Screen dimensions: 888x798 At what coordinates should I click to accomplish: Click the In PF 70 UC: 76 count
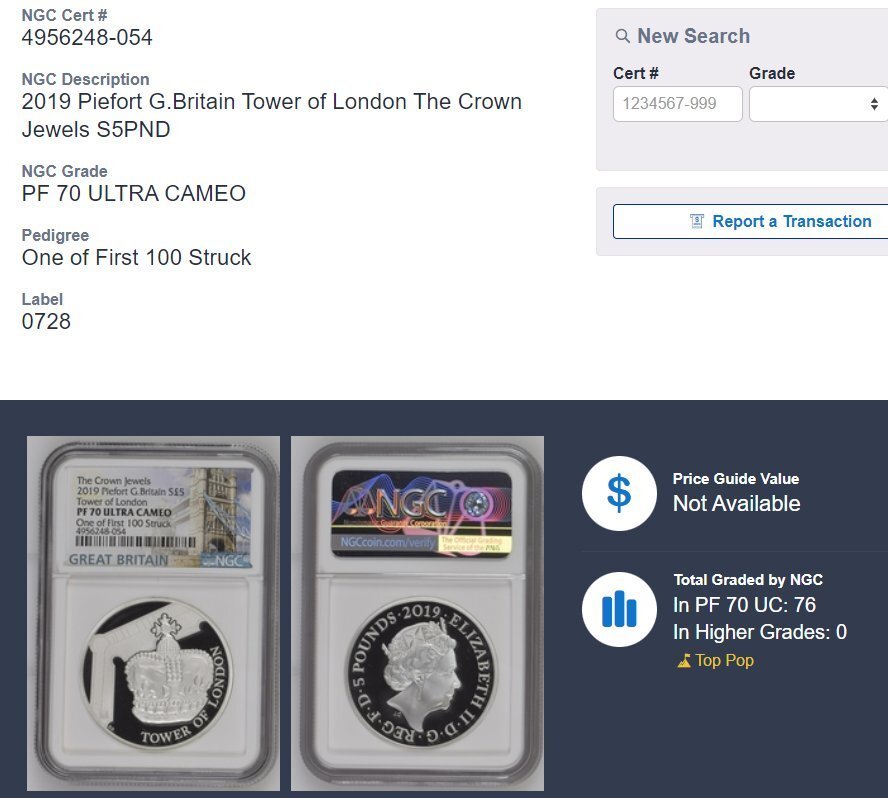click(x=744, y=605)
